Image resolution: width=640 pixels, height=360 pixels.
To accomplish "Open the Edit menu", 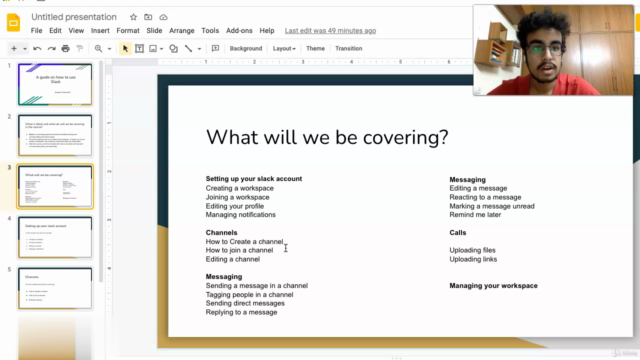I will [x=55, y=31].
